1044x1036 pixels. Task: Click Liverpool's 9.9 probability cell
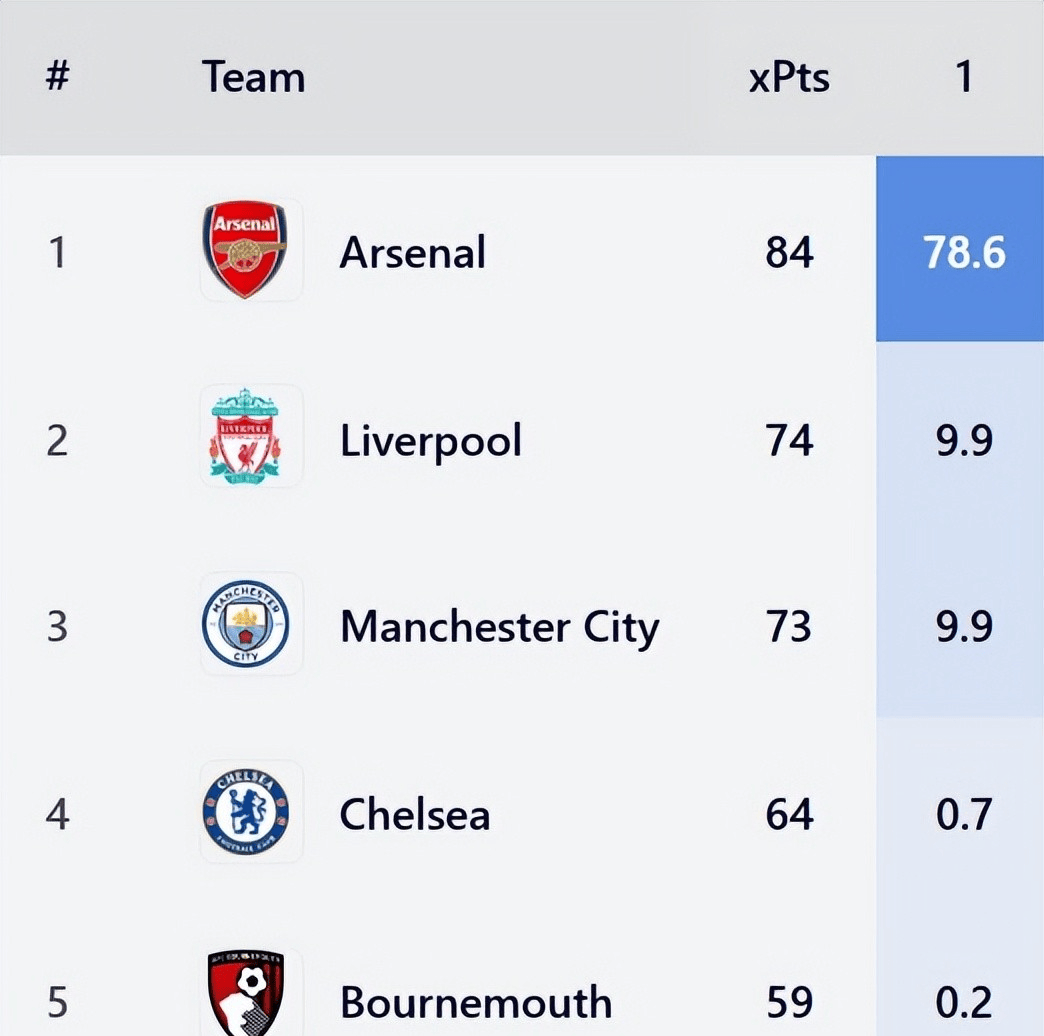click(963, 440)
